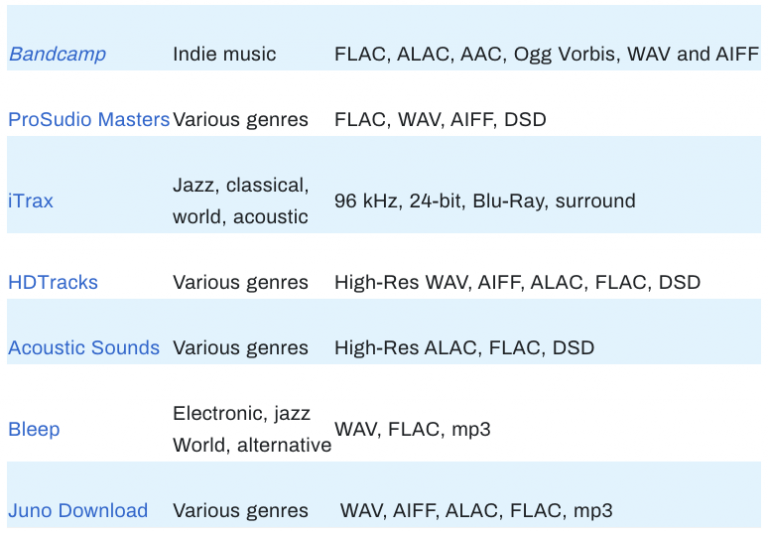Click "High-Res ALAC, FLAC, DSD" formats text
The width and height of the screenshot is (768, 533).
pyautogui.click(x=464, y=348)
